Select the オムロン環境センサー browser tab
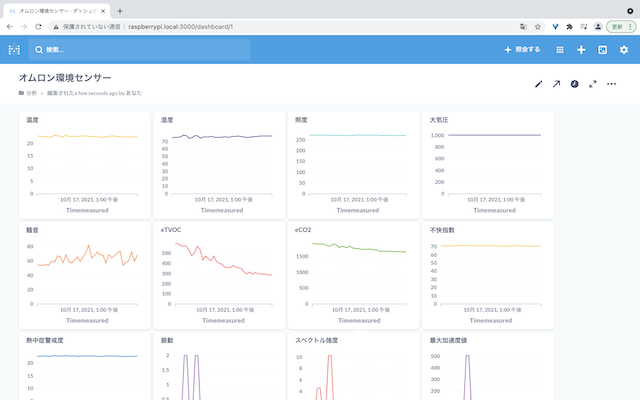The image size is (640, 400). pos(57,11)
